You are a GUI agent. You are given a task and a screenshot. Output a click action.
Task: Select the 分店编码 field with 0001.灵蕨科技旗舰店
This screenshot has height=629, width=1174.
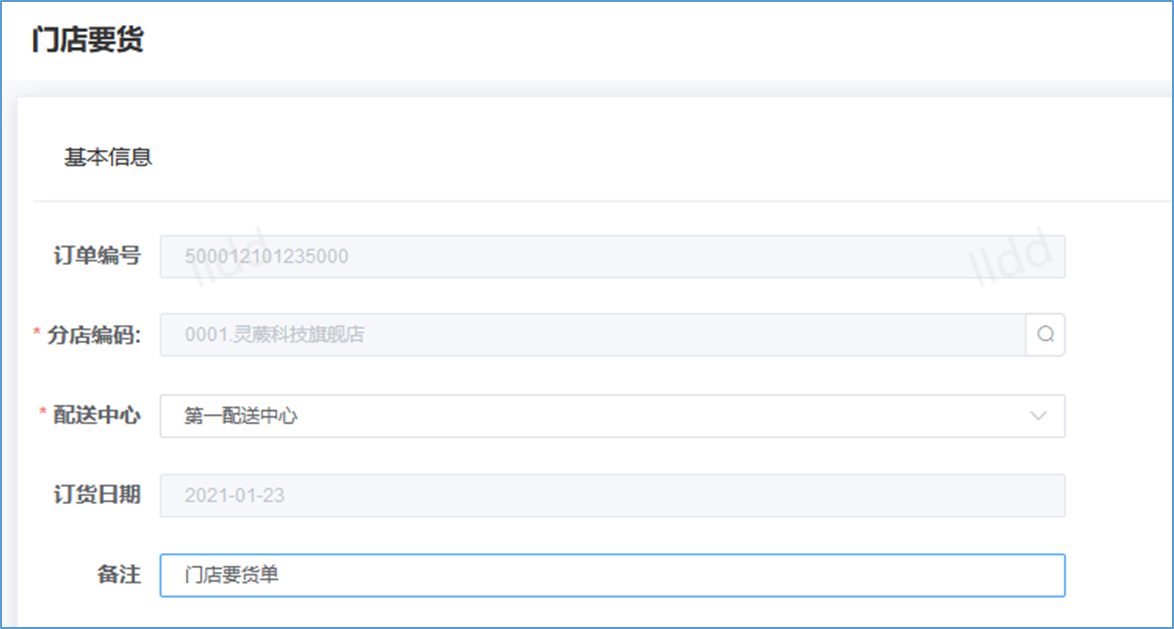(x=592, y=335)
